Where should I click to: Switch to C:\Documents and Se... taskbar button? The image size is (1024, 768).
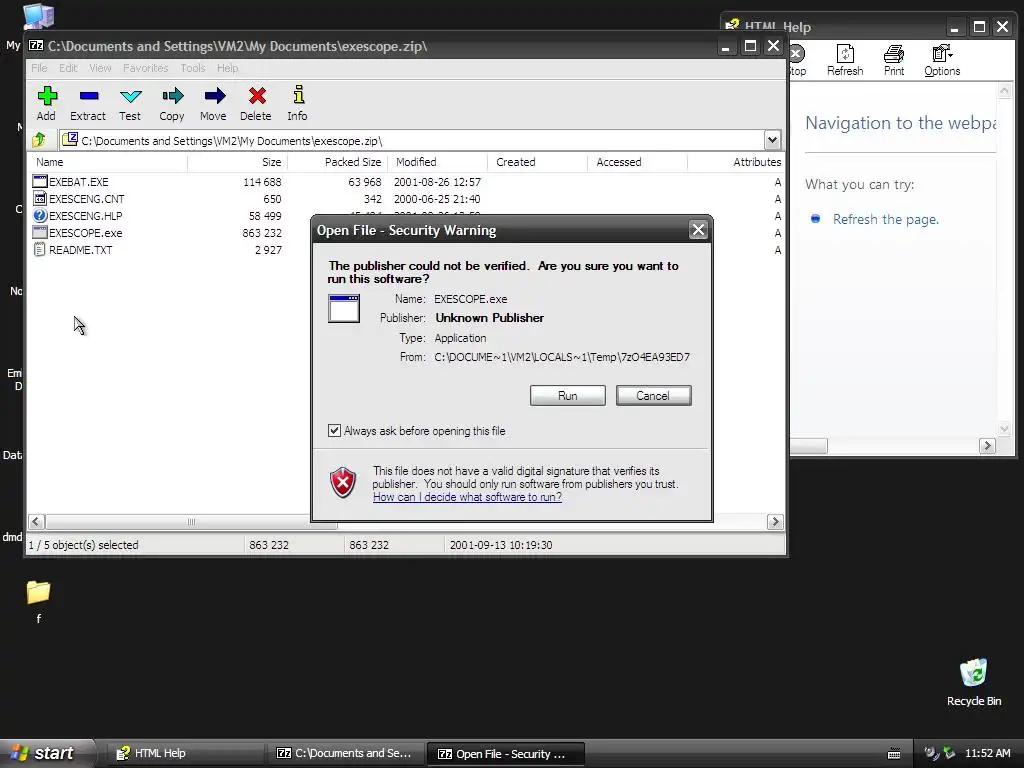[345, 754]
